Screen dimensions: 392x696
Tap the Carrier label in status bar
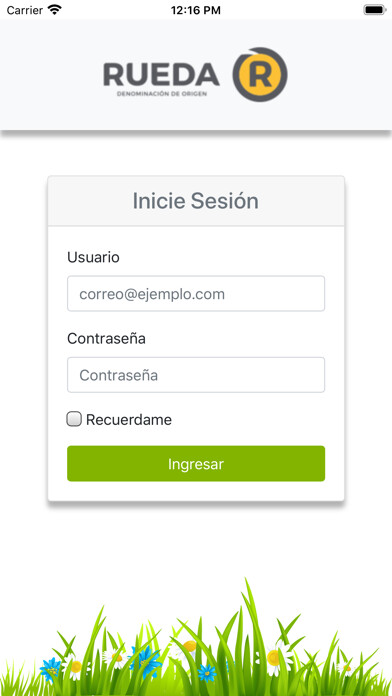click(24, 10)
